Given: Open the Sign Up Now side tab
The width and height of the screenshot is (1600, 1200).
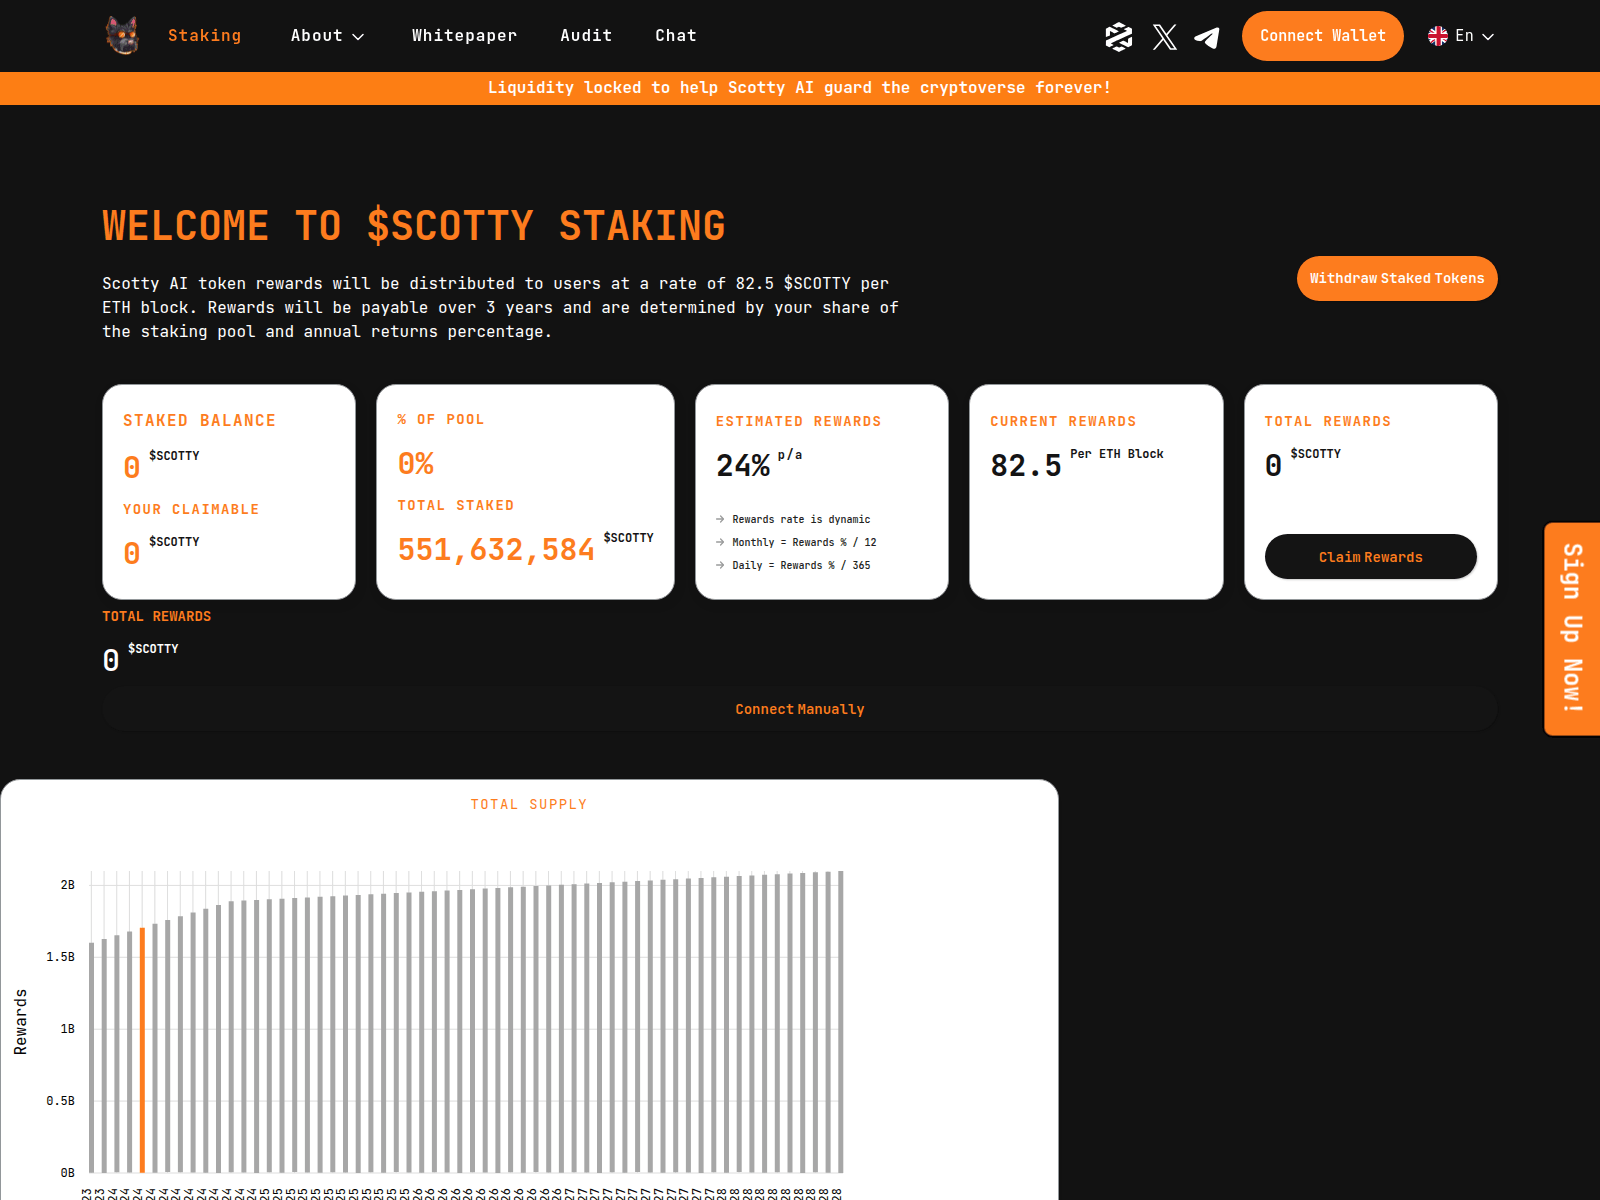Looking at the screenshot, I should pyautogui.click(x=1572, y=629).
